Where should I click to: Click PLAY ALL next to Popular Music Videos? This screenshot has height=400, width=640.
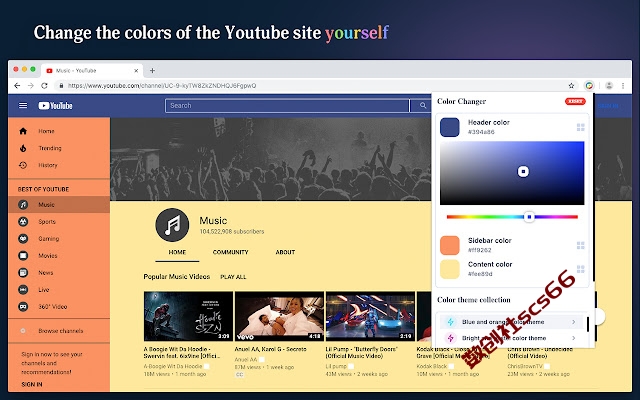[x=233, y=277]
